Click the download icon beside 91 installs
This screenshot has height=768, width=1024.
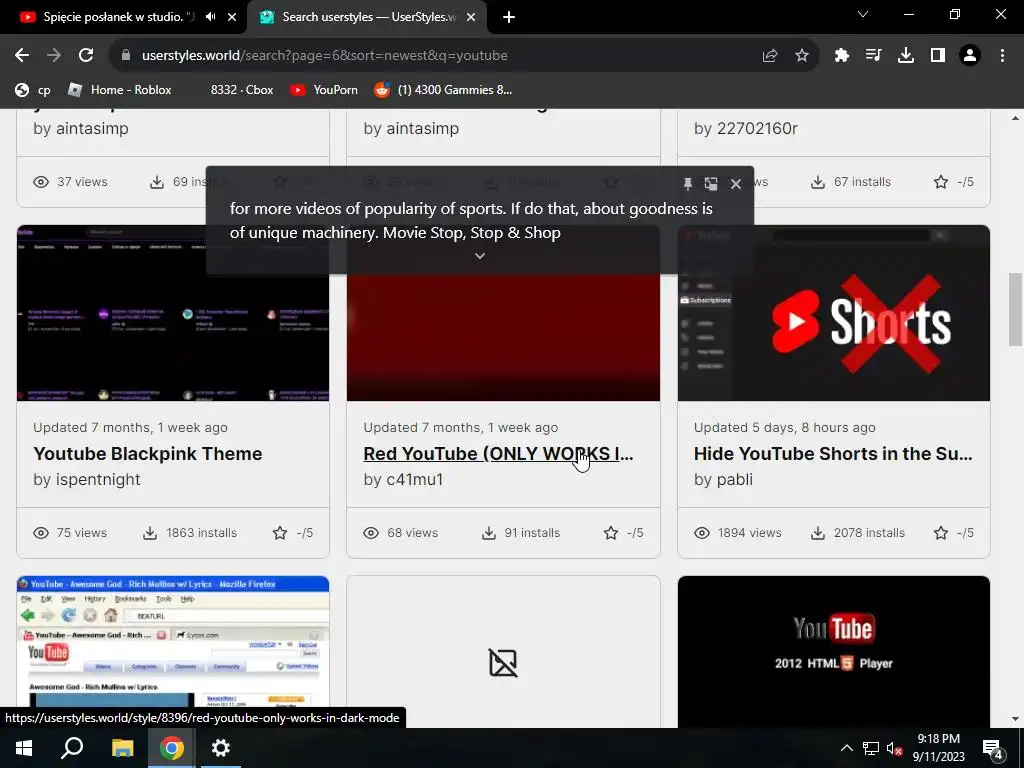pos(488,533)
